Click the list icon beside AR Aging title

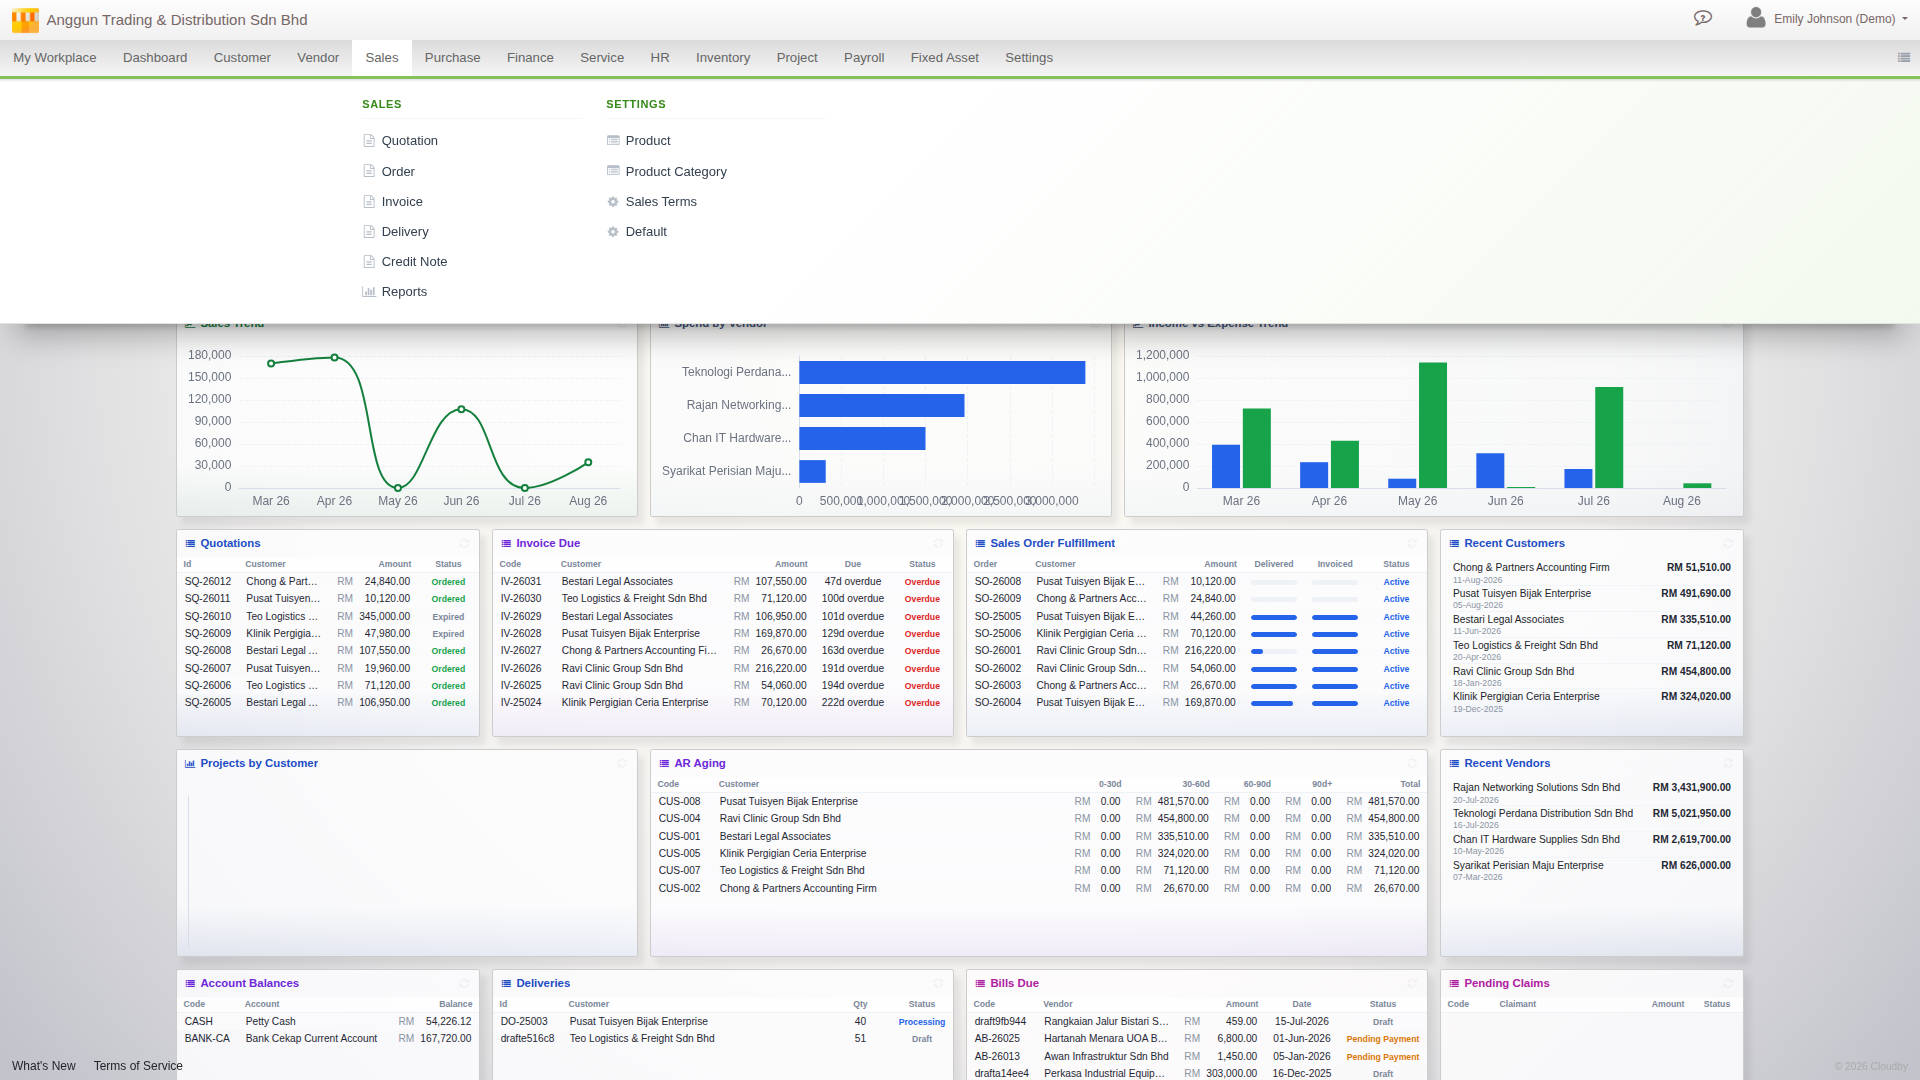click(x=664, y=764)
